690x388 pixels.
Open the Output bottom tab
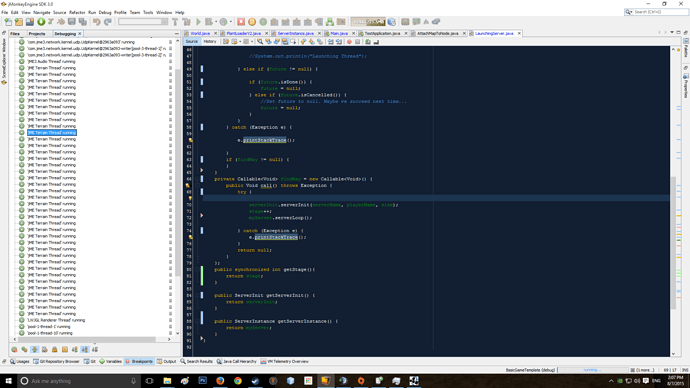click(166, 361)
